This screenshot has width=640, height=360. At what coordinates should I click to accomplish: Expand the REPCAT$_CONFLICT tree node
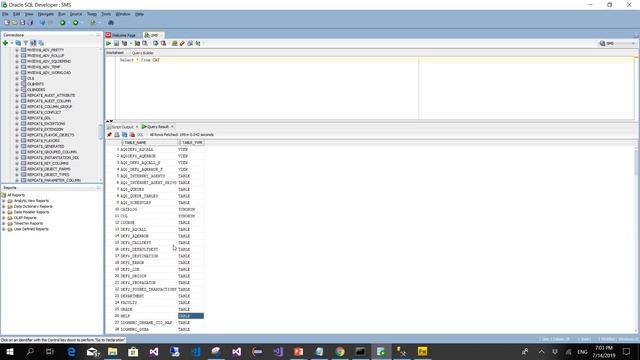(17, 112)
